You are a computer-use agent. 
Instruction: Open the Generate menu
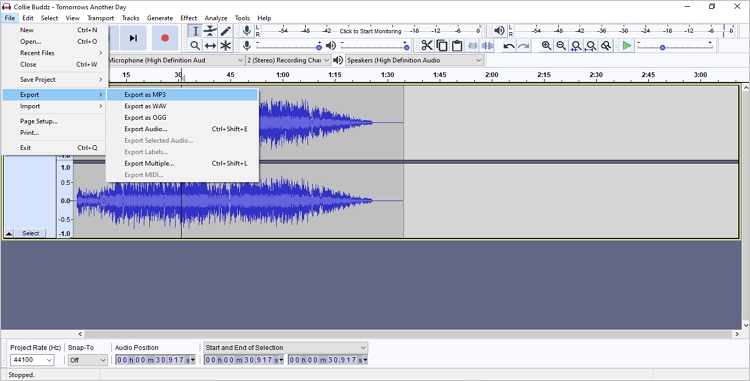tap(160, 18)
